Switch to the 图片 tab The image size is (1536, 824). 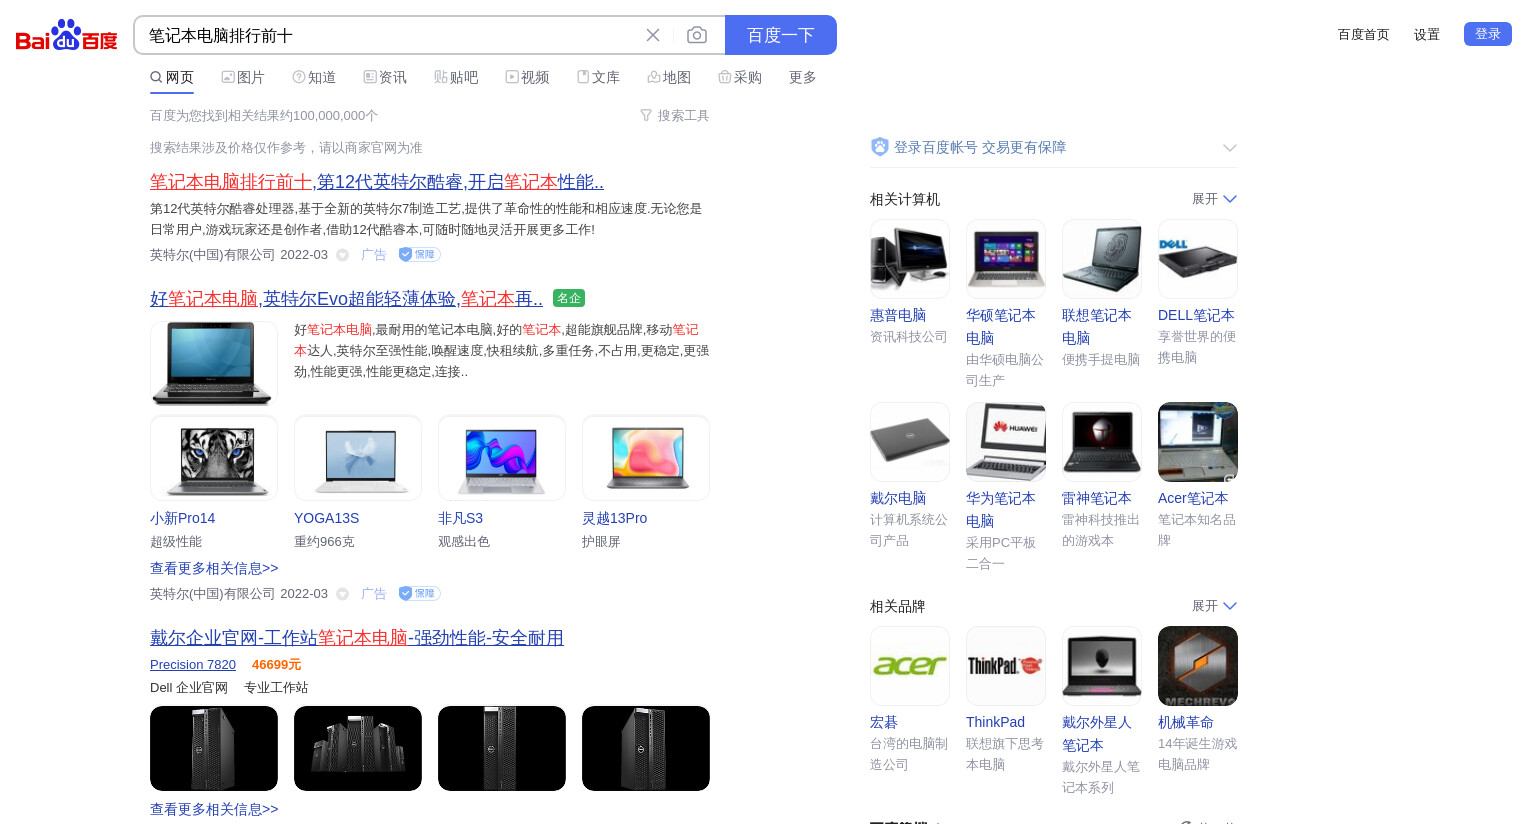click(x=243, y=77)
